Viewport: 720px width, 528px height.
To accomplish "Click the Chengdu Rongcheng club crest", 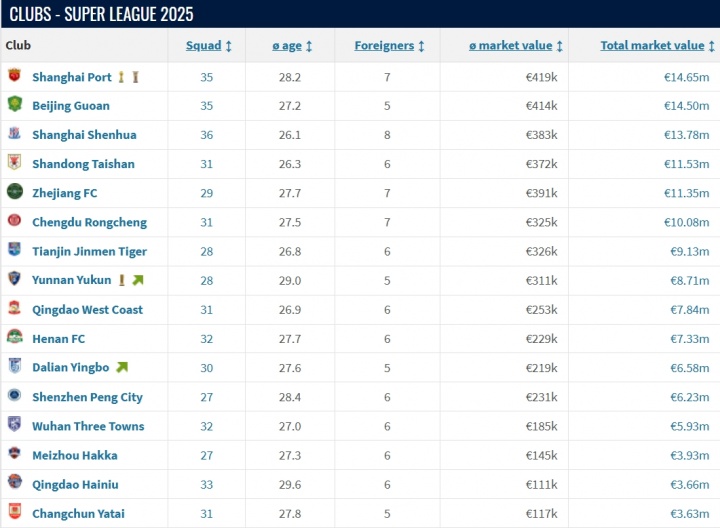I will (14, 222).
